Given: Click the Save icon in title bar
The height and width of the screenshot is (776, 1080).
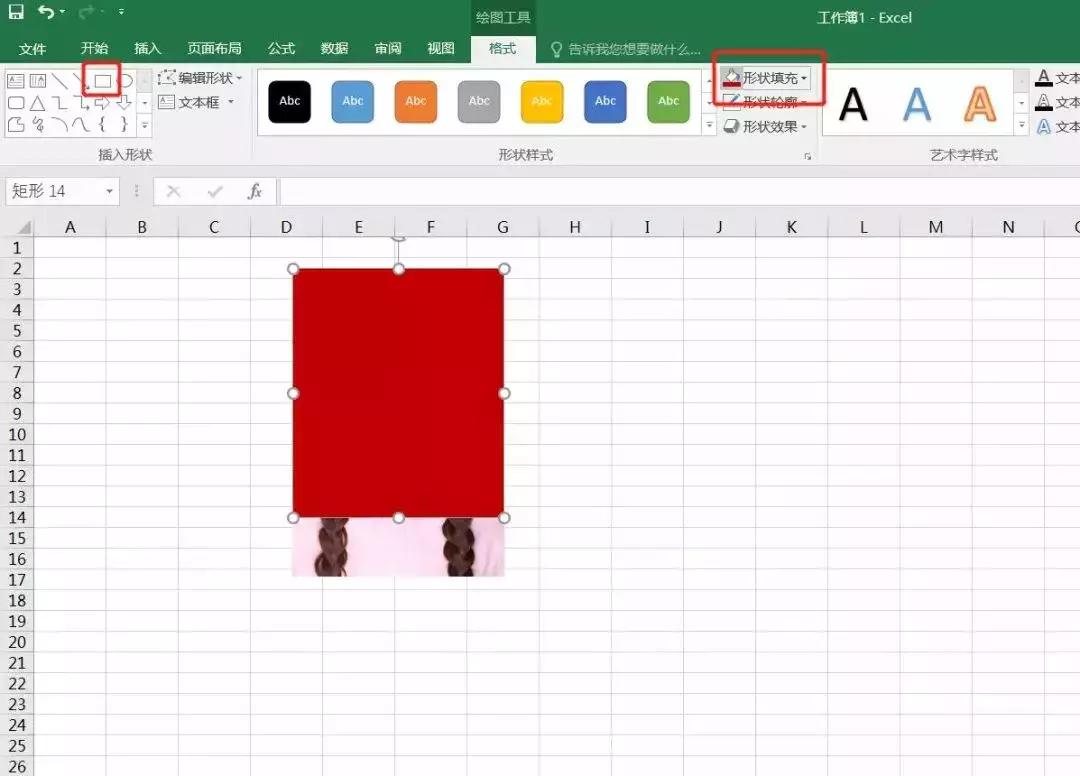Looking at the screenshot, I should [x=16, y=12].
